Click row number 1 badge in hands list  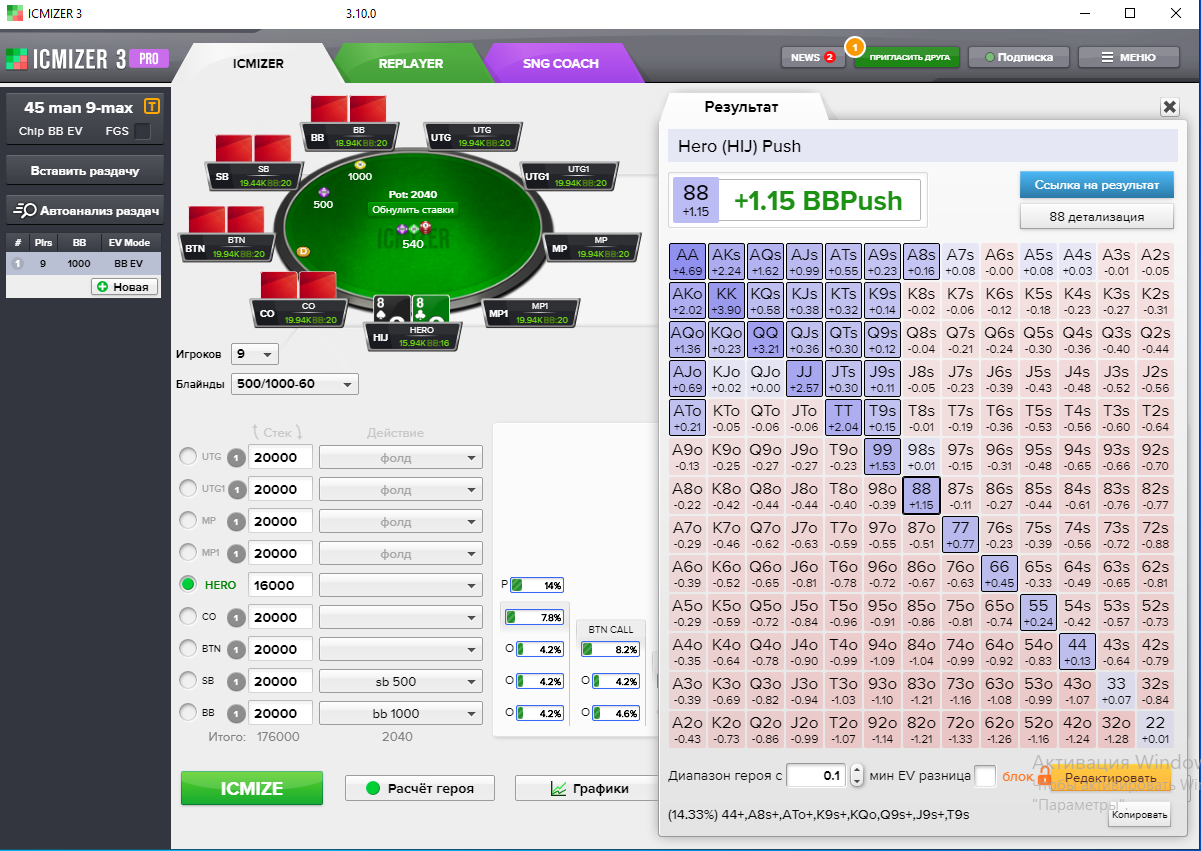(x=16, y=264)
